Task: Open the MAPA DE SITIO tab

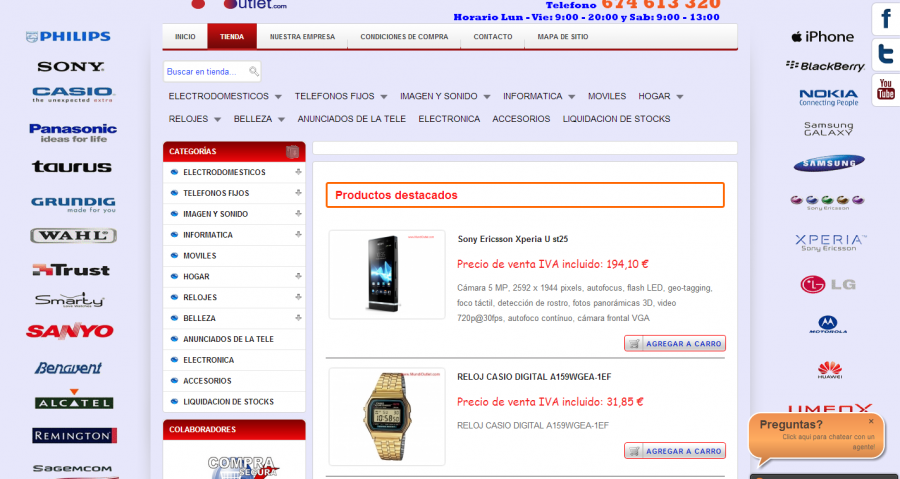Action: pyautogui.click(x=562, y=37)
